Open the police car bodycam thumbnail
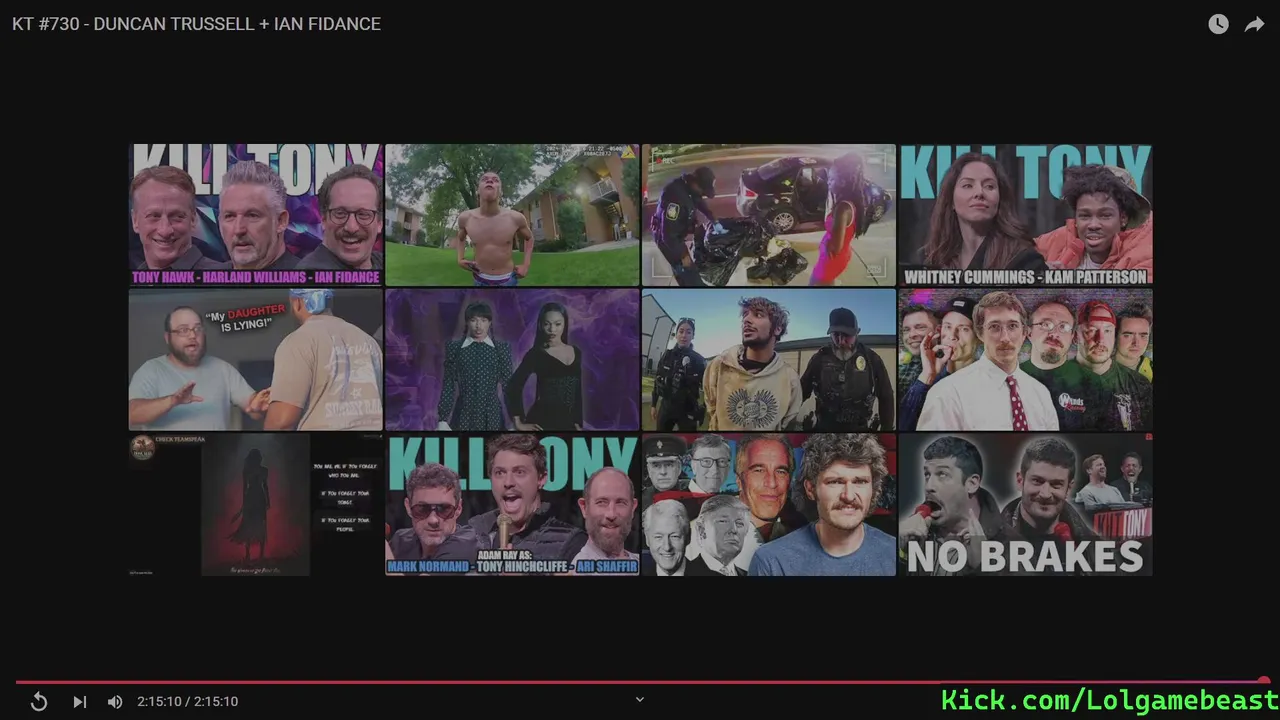This screenshot has width=1280, height=720. click(769, 215)
